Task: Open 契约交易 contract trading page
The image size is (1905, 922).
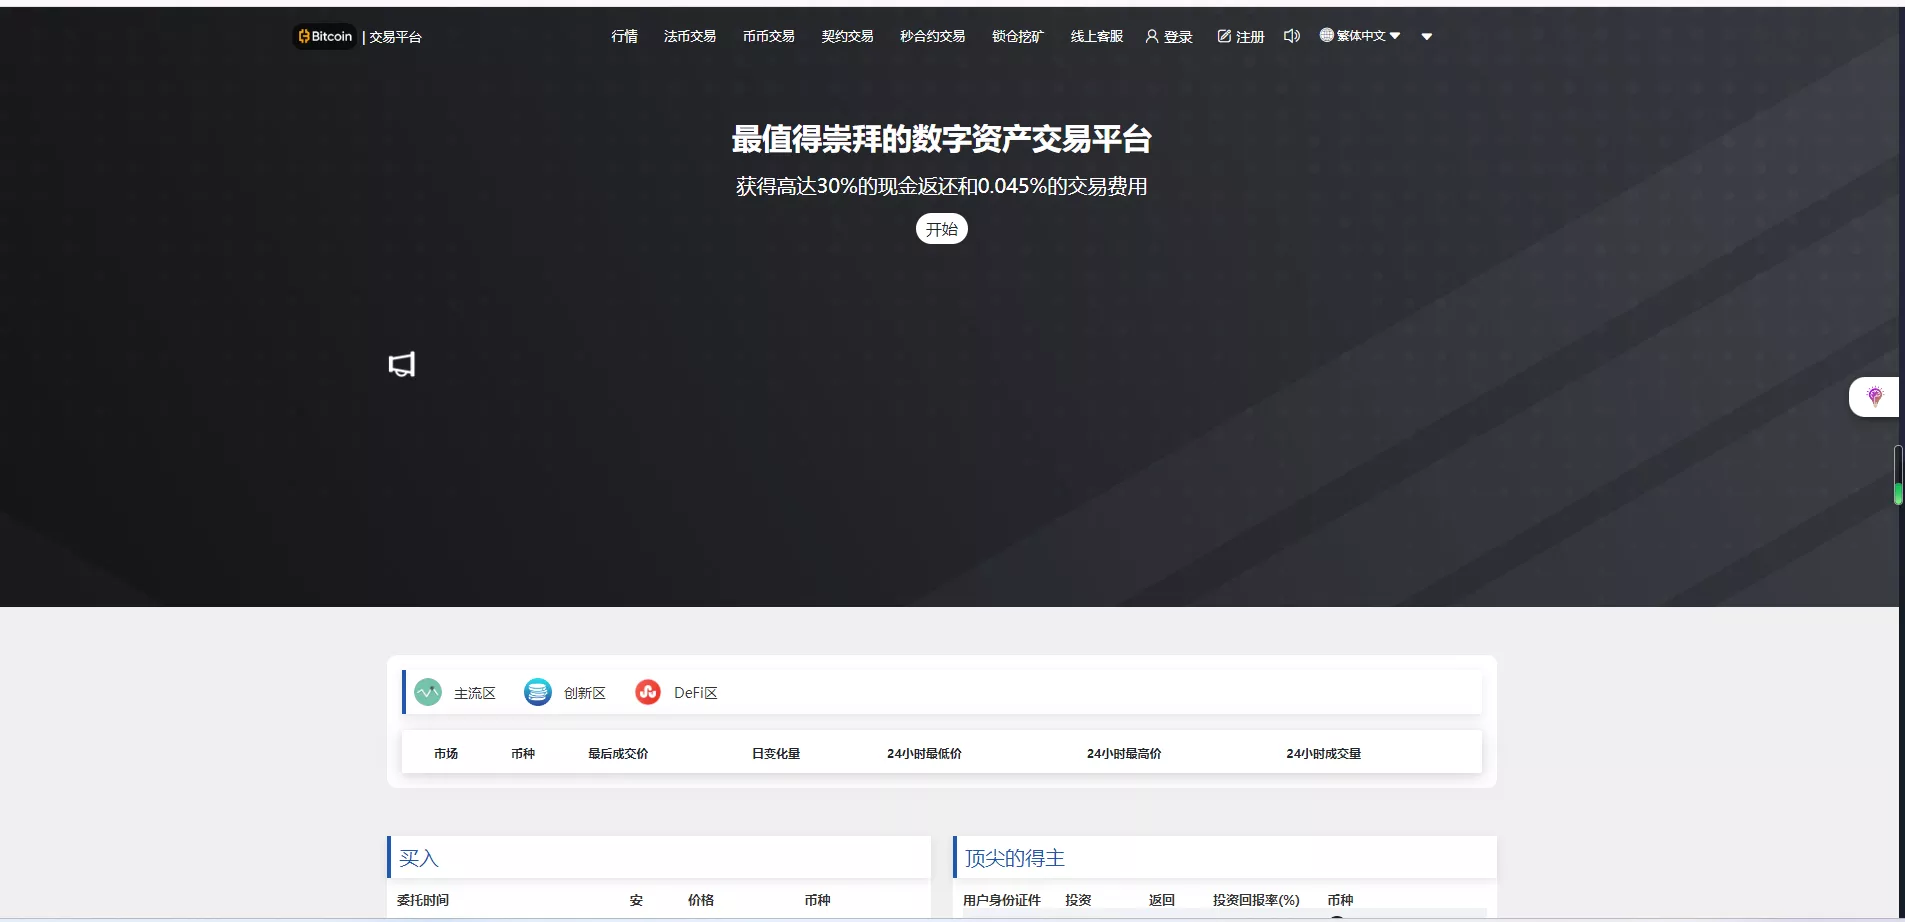Action: 847,36
